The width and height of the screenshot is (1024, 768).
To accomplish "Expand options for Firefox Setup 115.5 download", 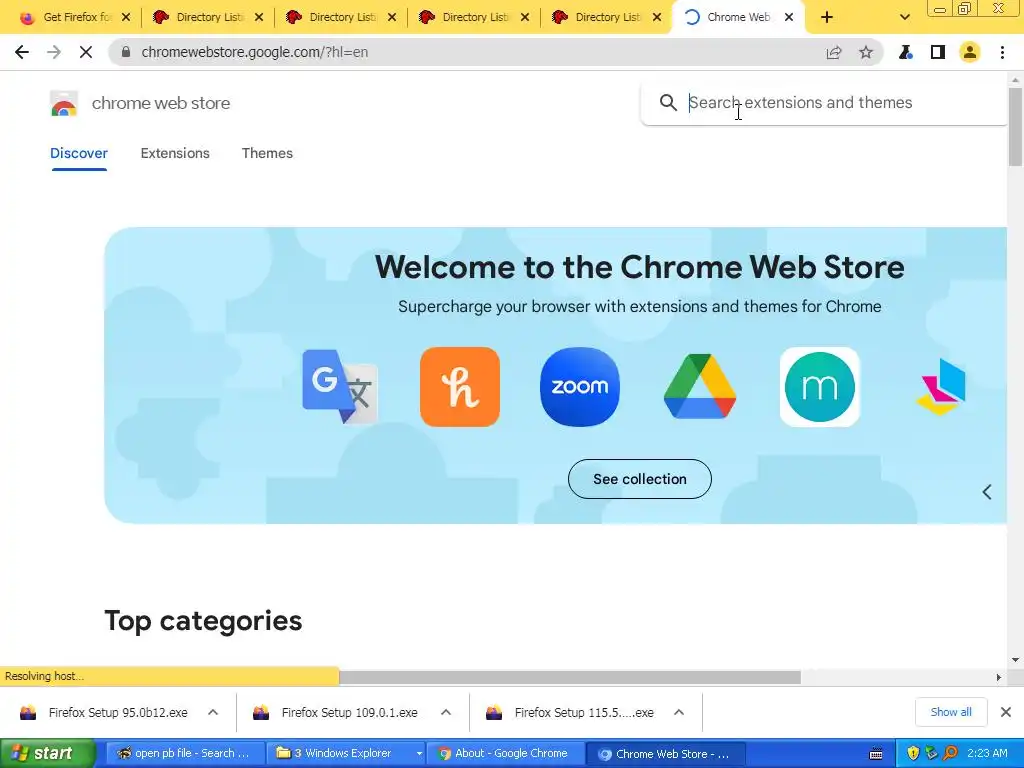I will [679, 712].
